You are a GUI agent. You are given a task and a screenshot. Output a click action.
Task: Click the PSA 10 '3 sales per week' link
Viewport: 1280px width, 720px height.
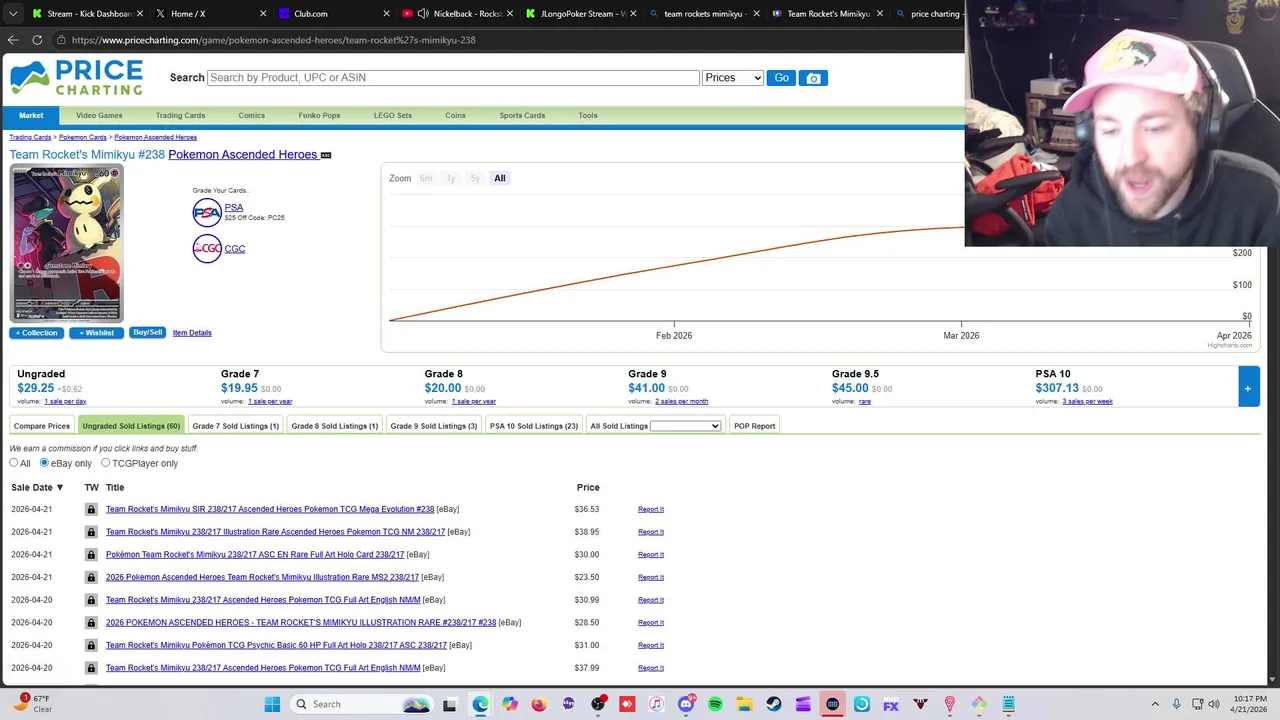click(x=1087, y=401)
